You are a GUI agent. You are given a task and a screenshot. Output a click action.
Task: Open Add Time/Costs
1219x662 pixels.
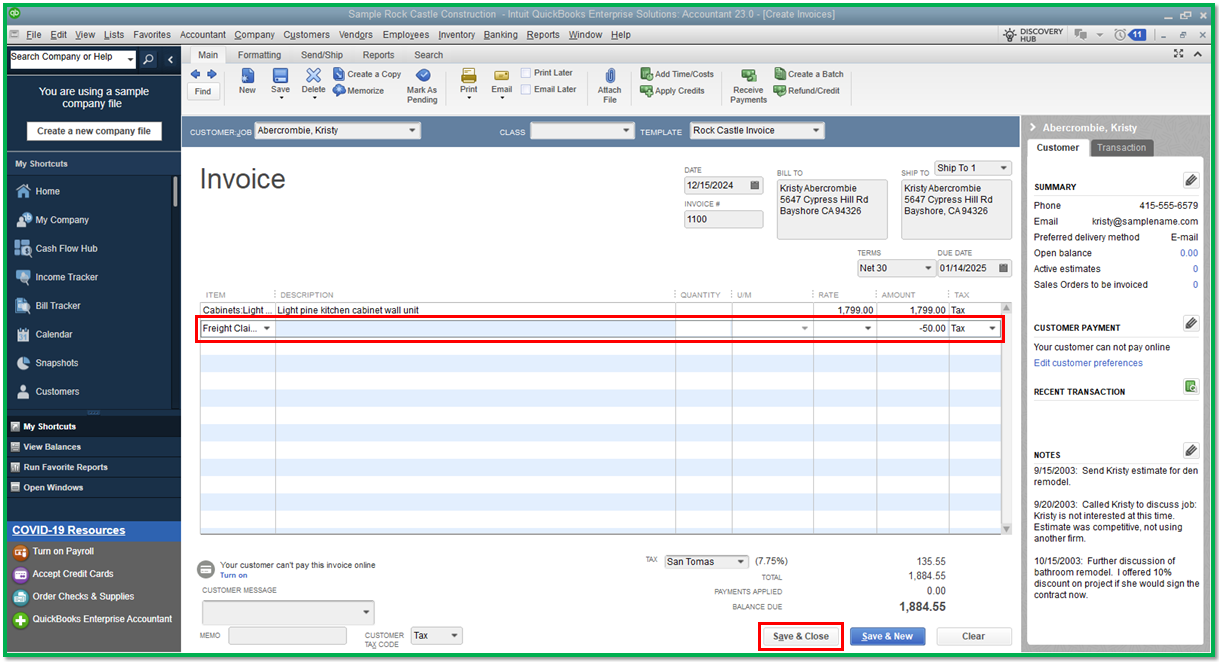(x=677, y=74)
